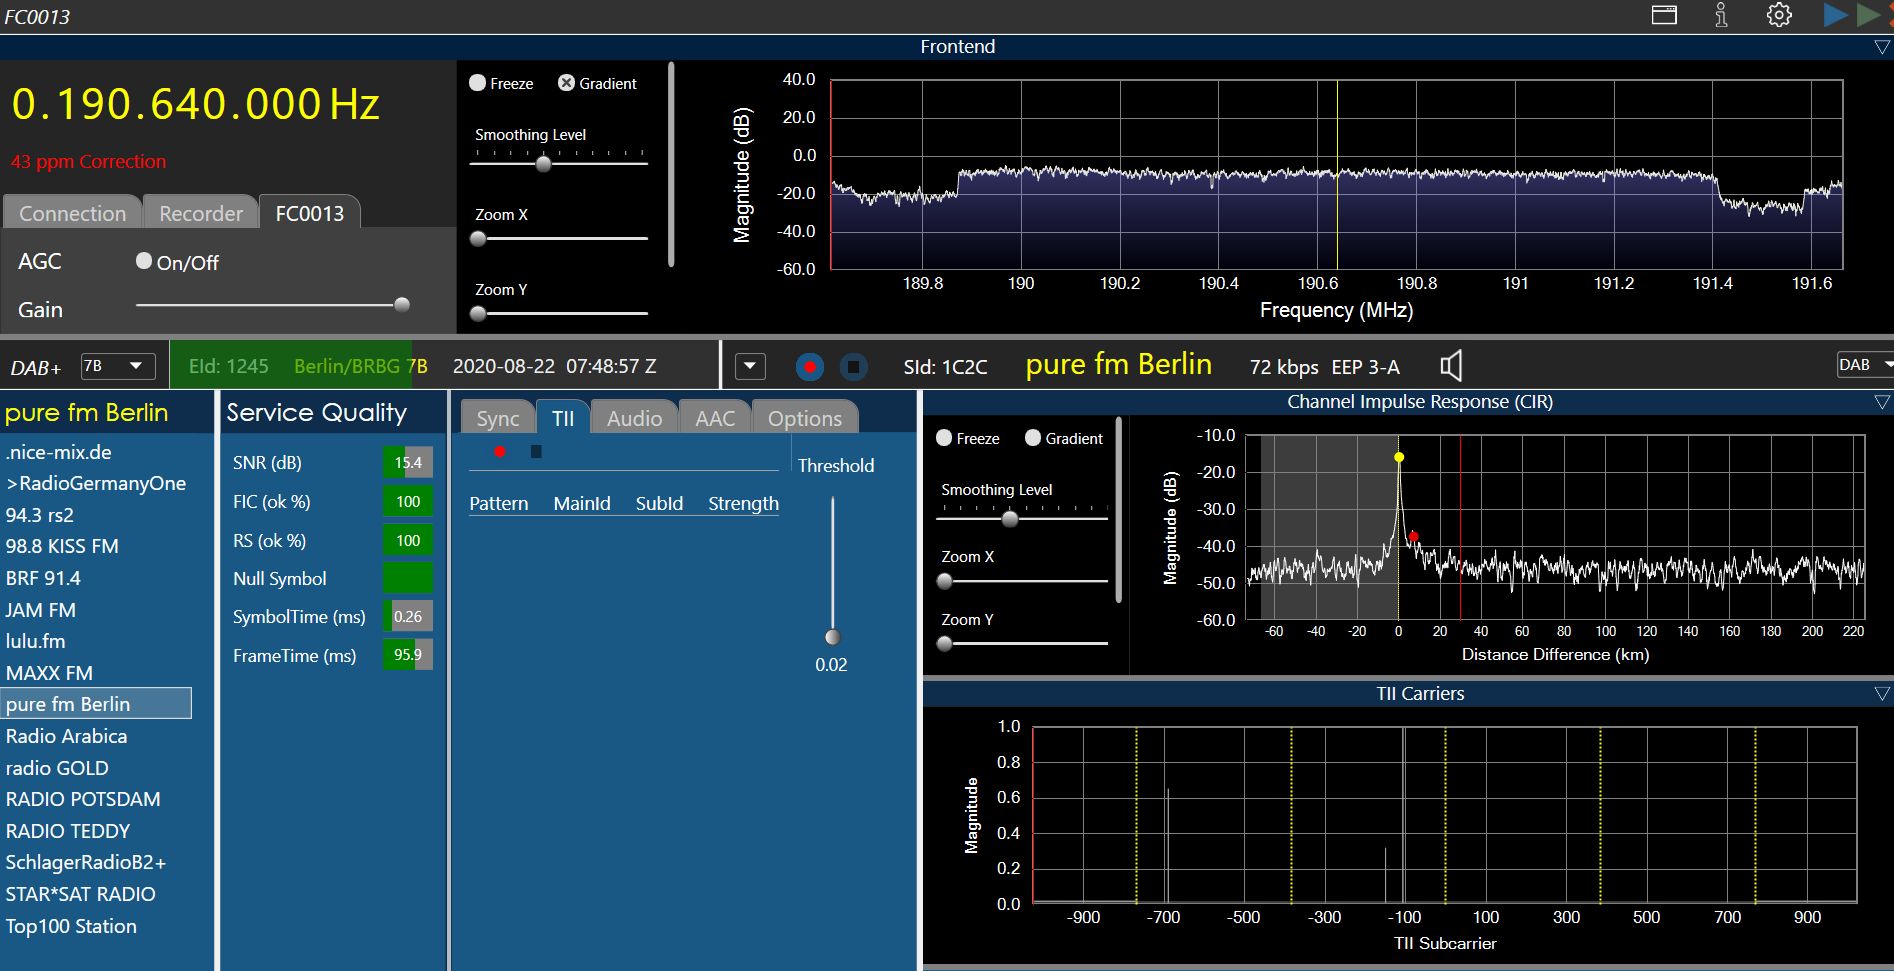Toggle AGC On/Off radio button
This screenshot has width=1894, height=971.
pos(144,261)
